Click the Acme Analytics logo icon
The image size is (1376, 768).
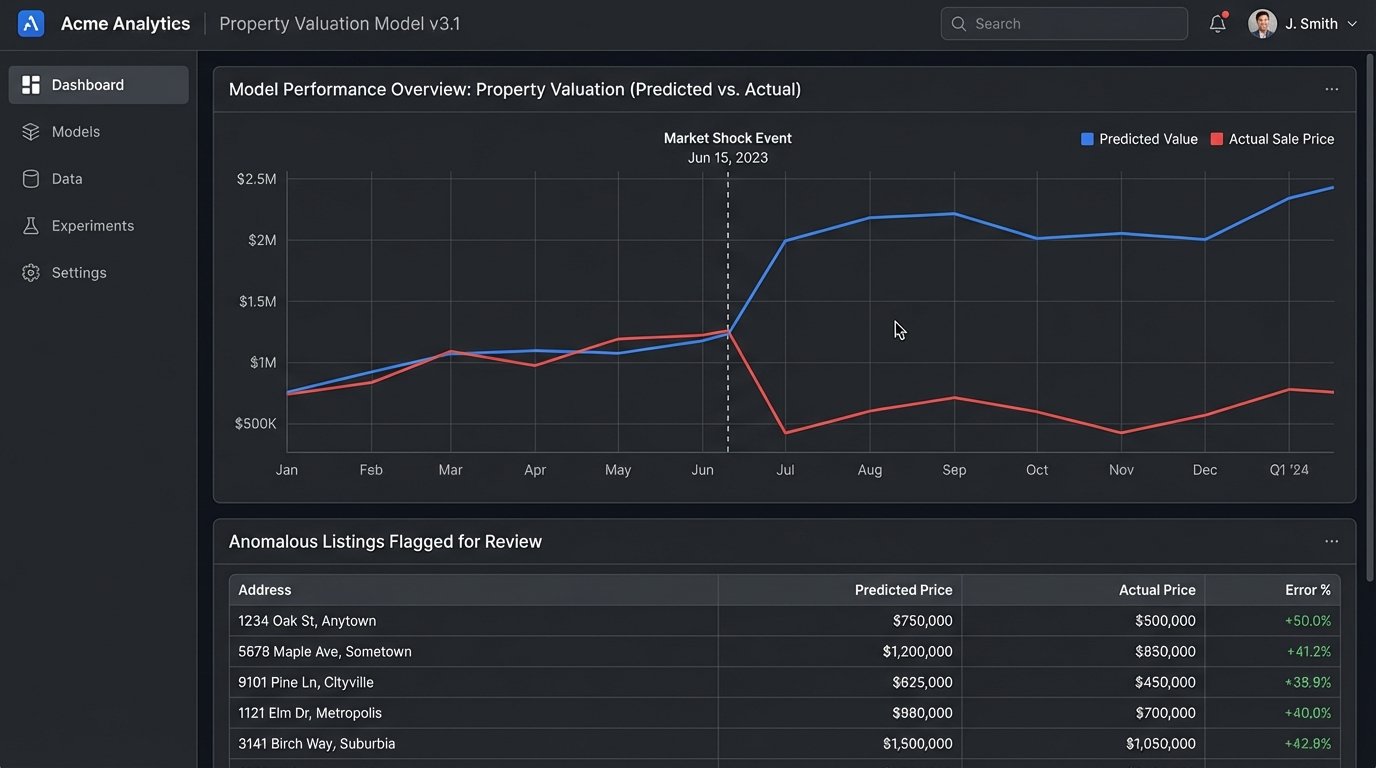[29, 22]
